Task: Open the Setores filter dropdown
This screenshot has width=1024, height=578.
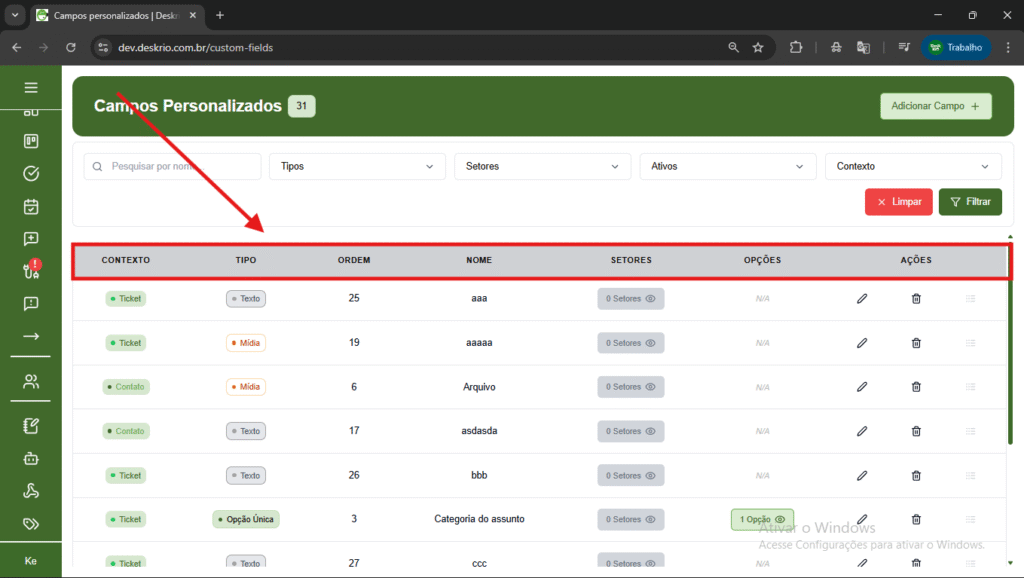Action: [542, 166]
